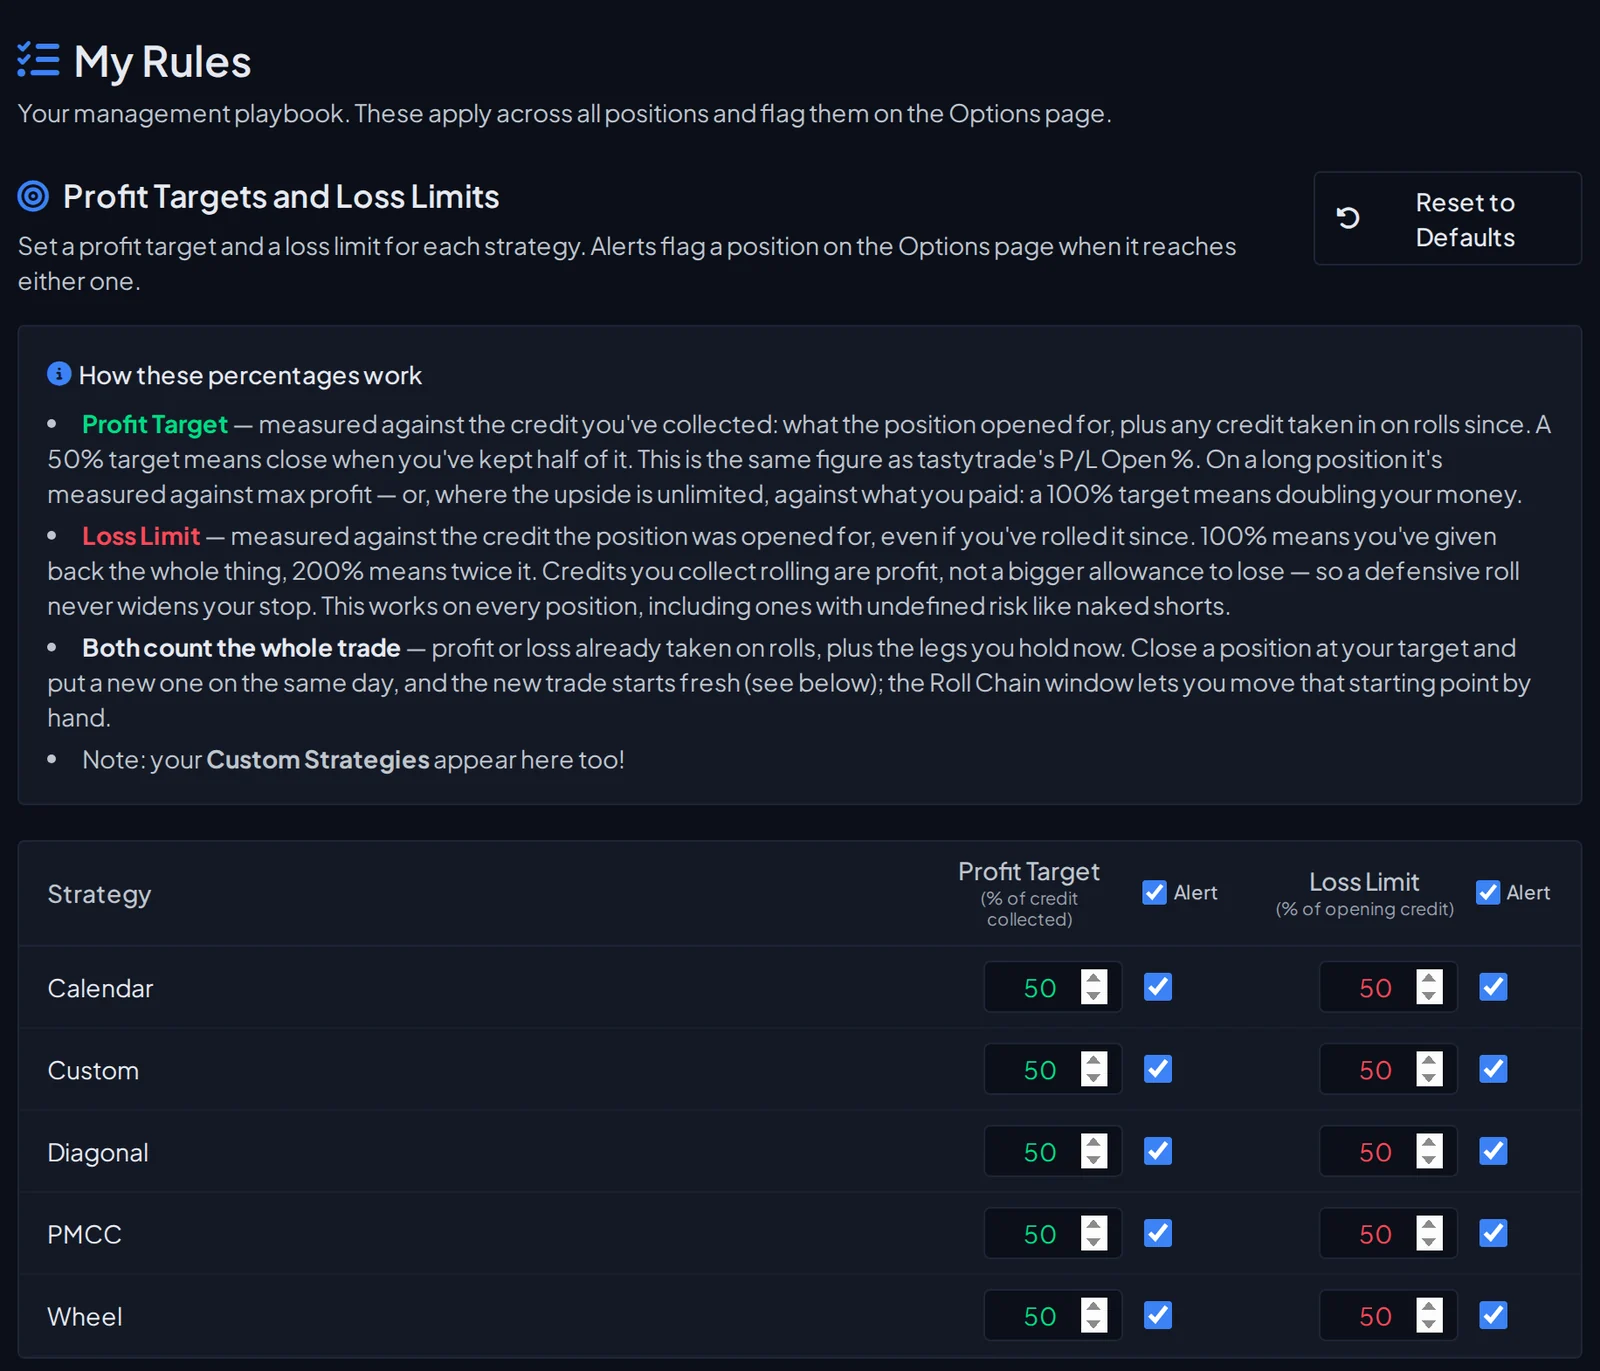
Task: Select the Calendar strategy row label
Action: coord(100,988)
